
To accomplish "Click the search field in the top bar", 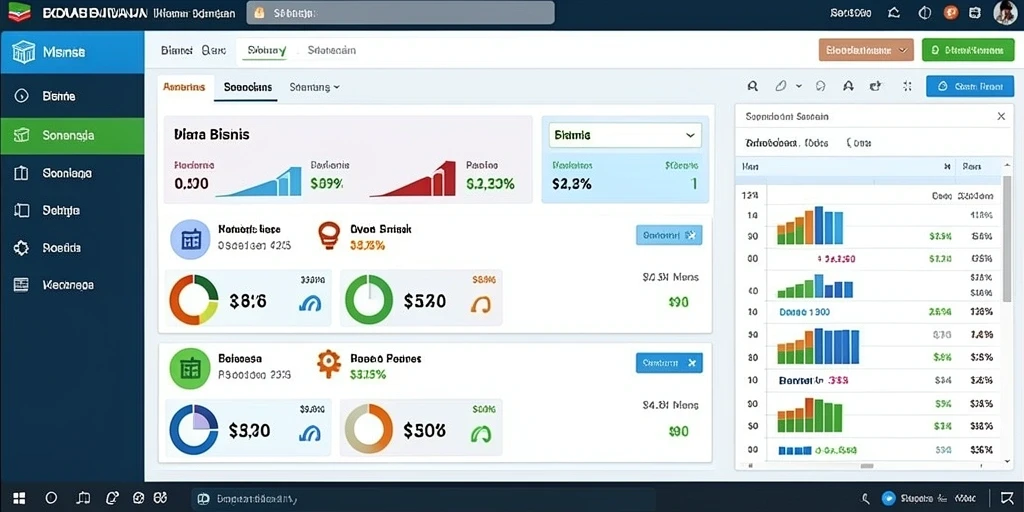I will click(400, 12).
